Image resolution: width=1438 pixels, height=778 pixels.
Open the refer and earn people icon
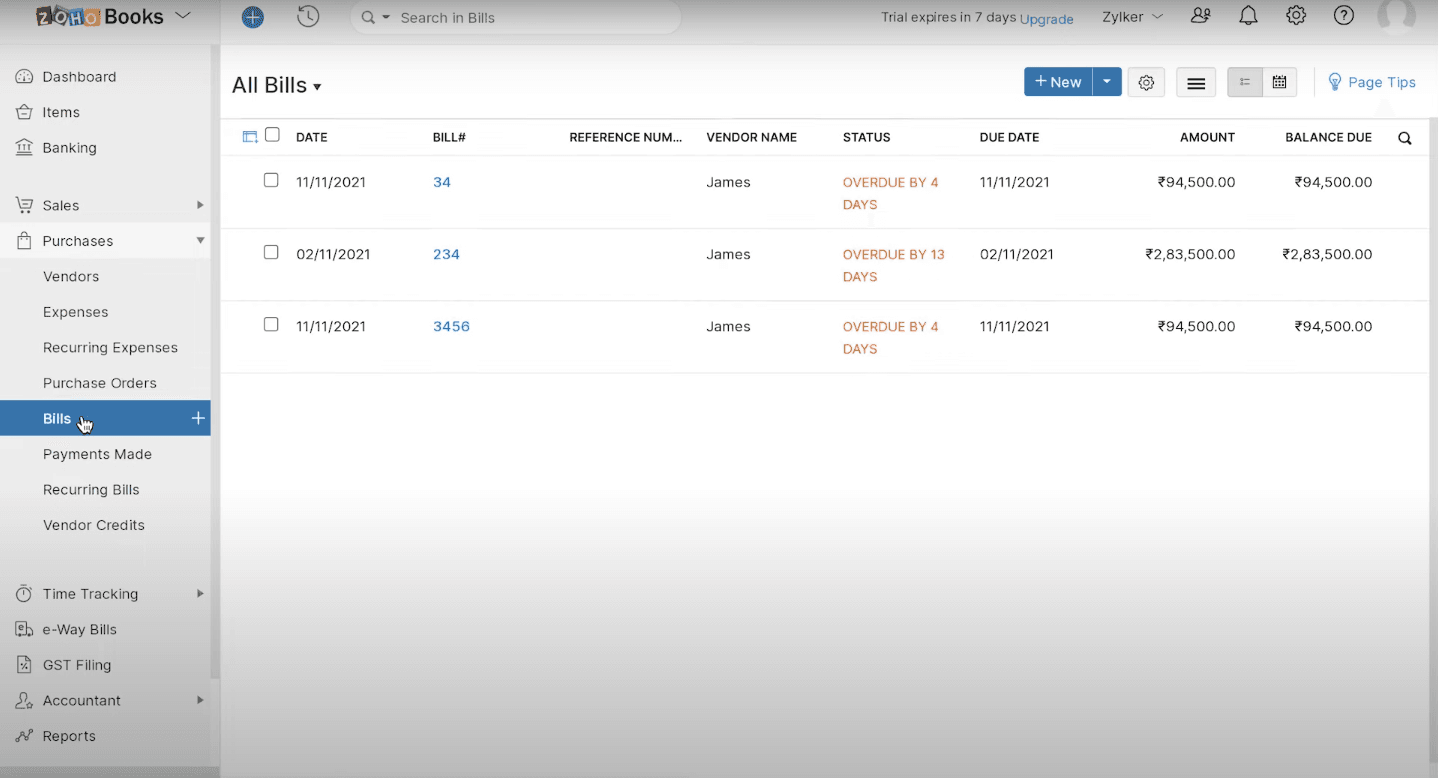coord(1200,16)
